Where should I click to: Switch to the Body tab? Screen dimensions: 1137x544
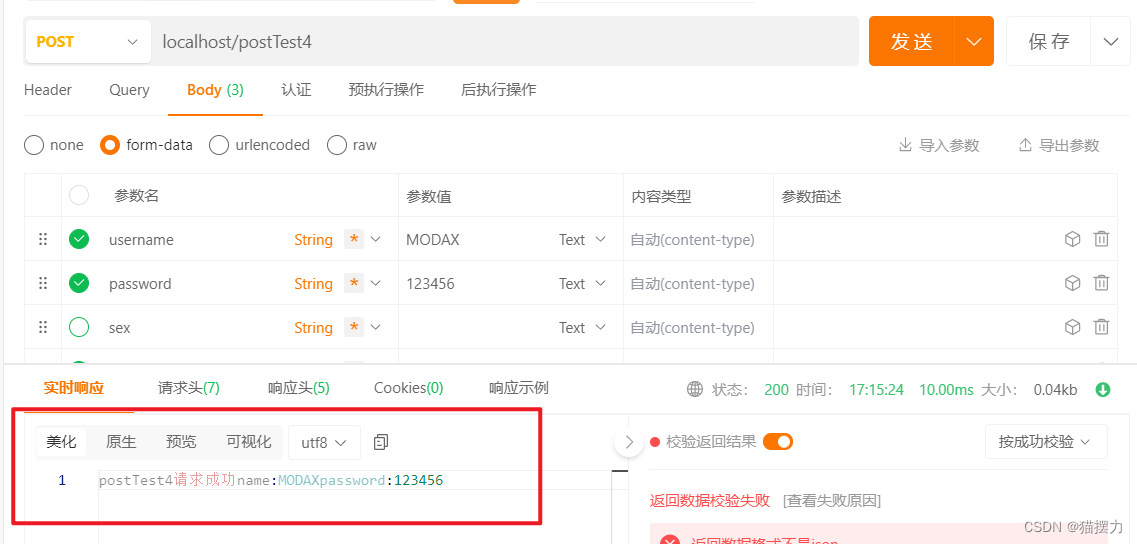215,90
